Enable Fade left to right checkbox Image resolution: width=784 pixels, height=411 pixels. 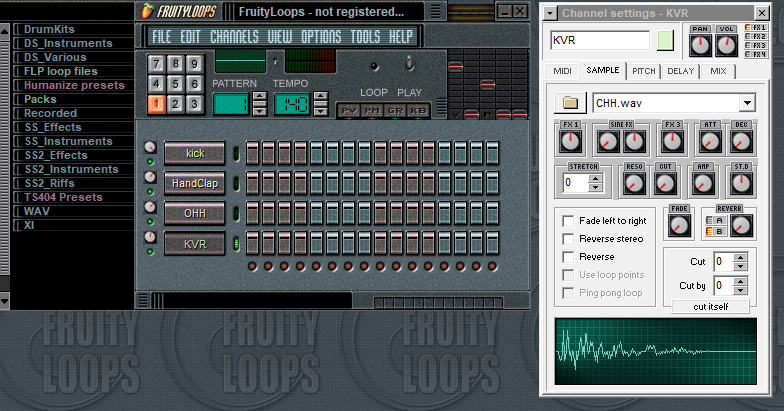click(568, 221)
